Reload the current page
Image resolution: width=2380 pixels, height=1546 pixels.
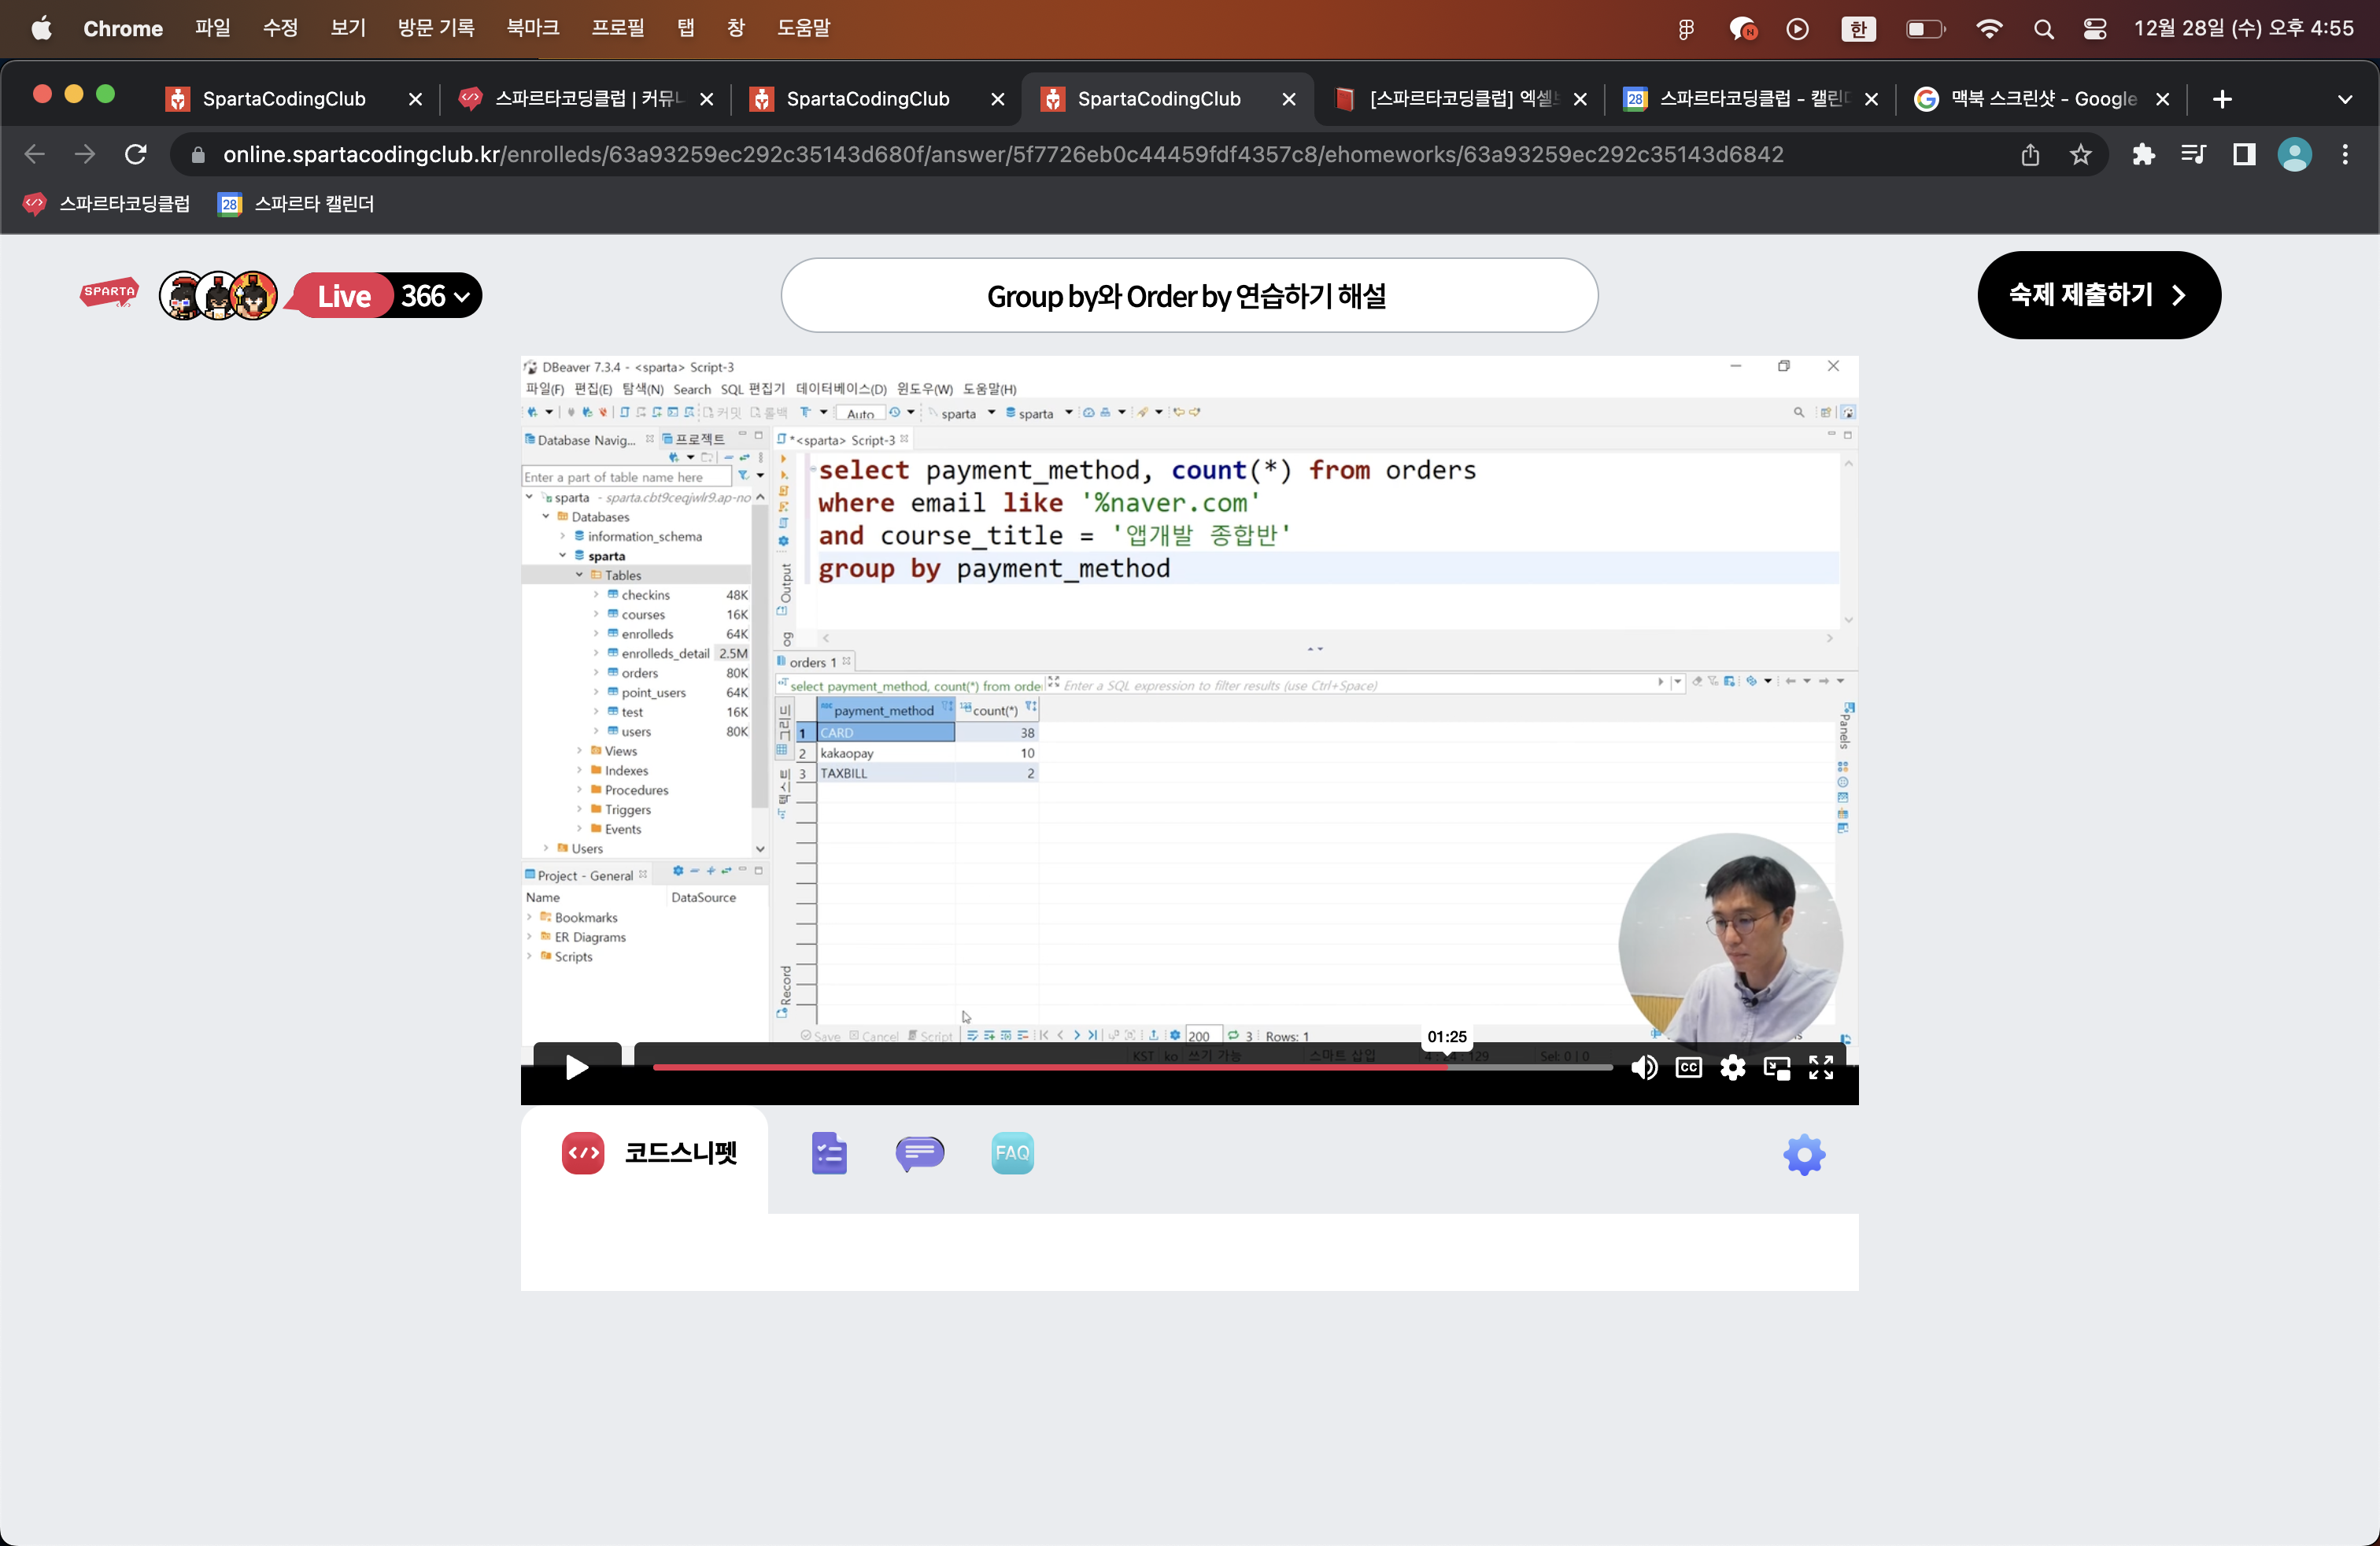coord(136,154)
